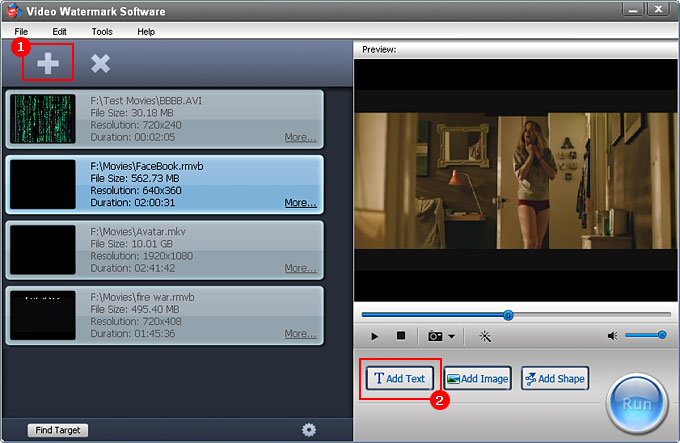
Task: Open More link for FaceBook.rmvb
Action: (300, 202)
